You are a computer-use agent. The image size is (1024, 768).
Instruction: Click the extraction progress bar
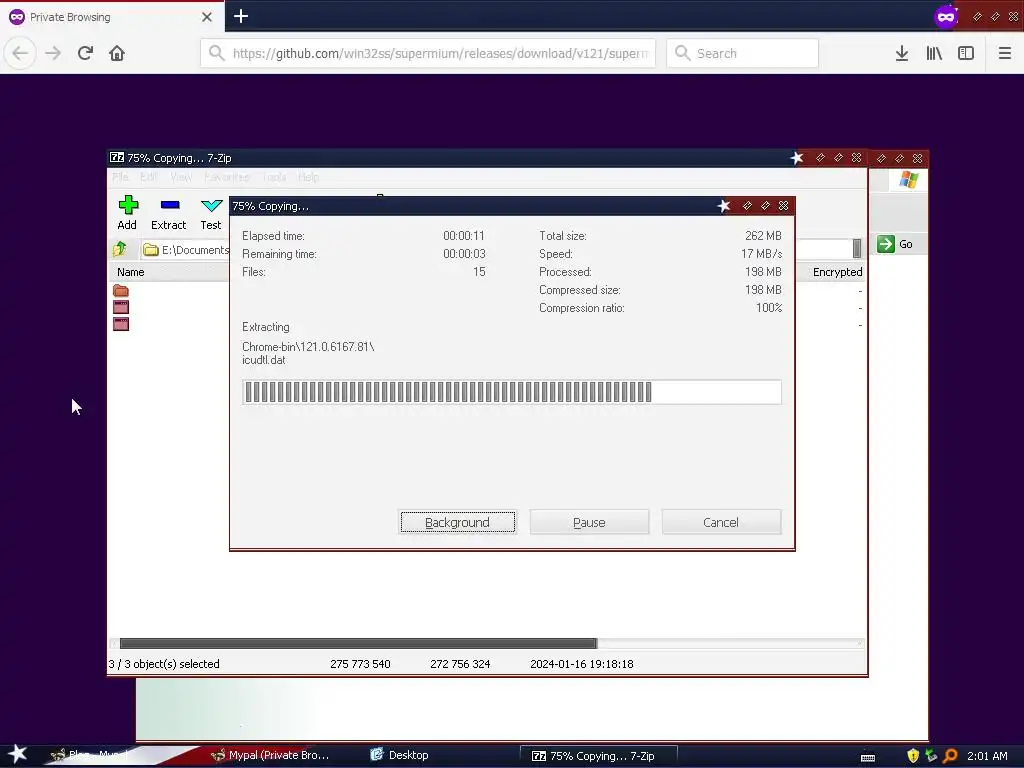point(511,392)
